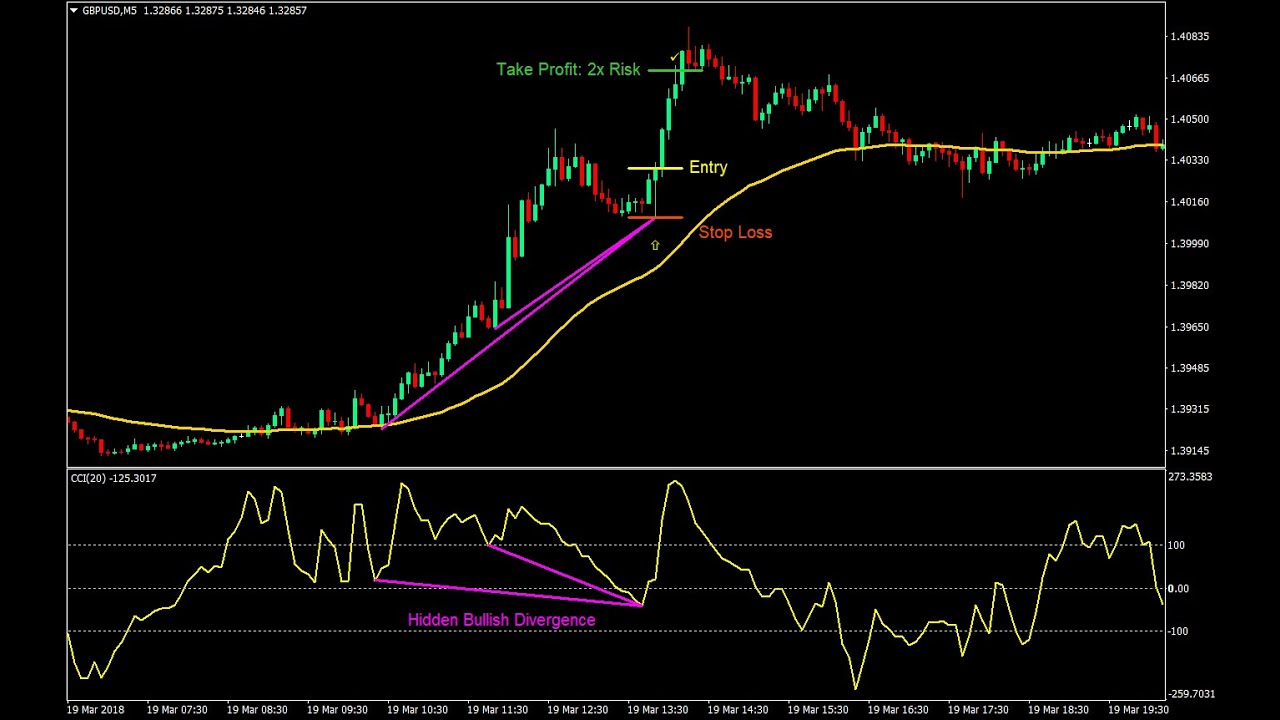The image size is (1280, 720).
Task: Click the '19 Mar 16:30' time label
Action: point(897,710)
